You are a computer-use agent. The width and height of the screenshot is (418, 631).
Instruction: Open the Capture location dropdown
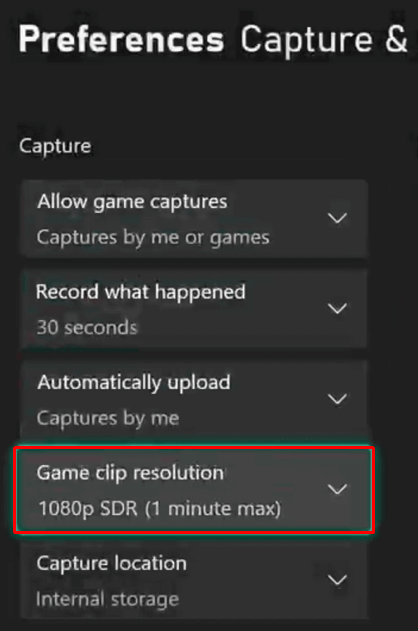point(194,580)
